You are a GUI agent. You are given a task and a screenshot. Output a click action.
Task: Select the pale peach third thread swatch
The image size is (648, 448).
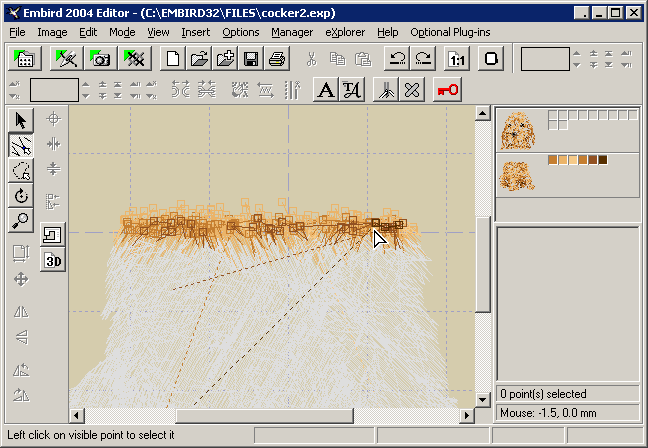pos(573,160)
